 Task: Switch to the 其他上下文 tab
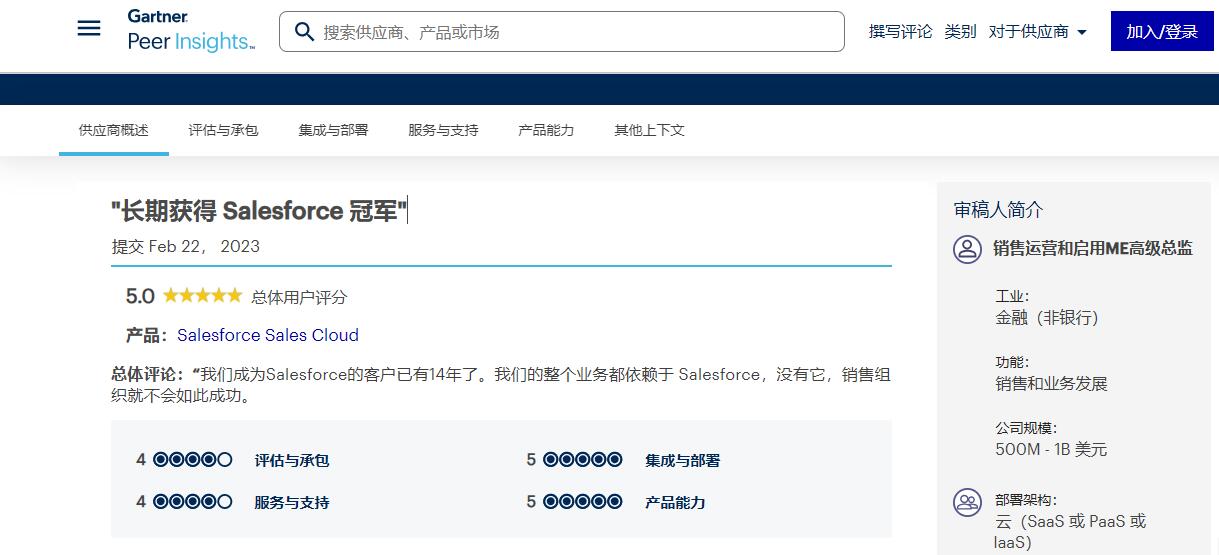[649, 130]
